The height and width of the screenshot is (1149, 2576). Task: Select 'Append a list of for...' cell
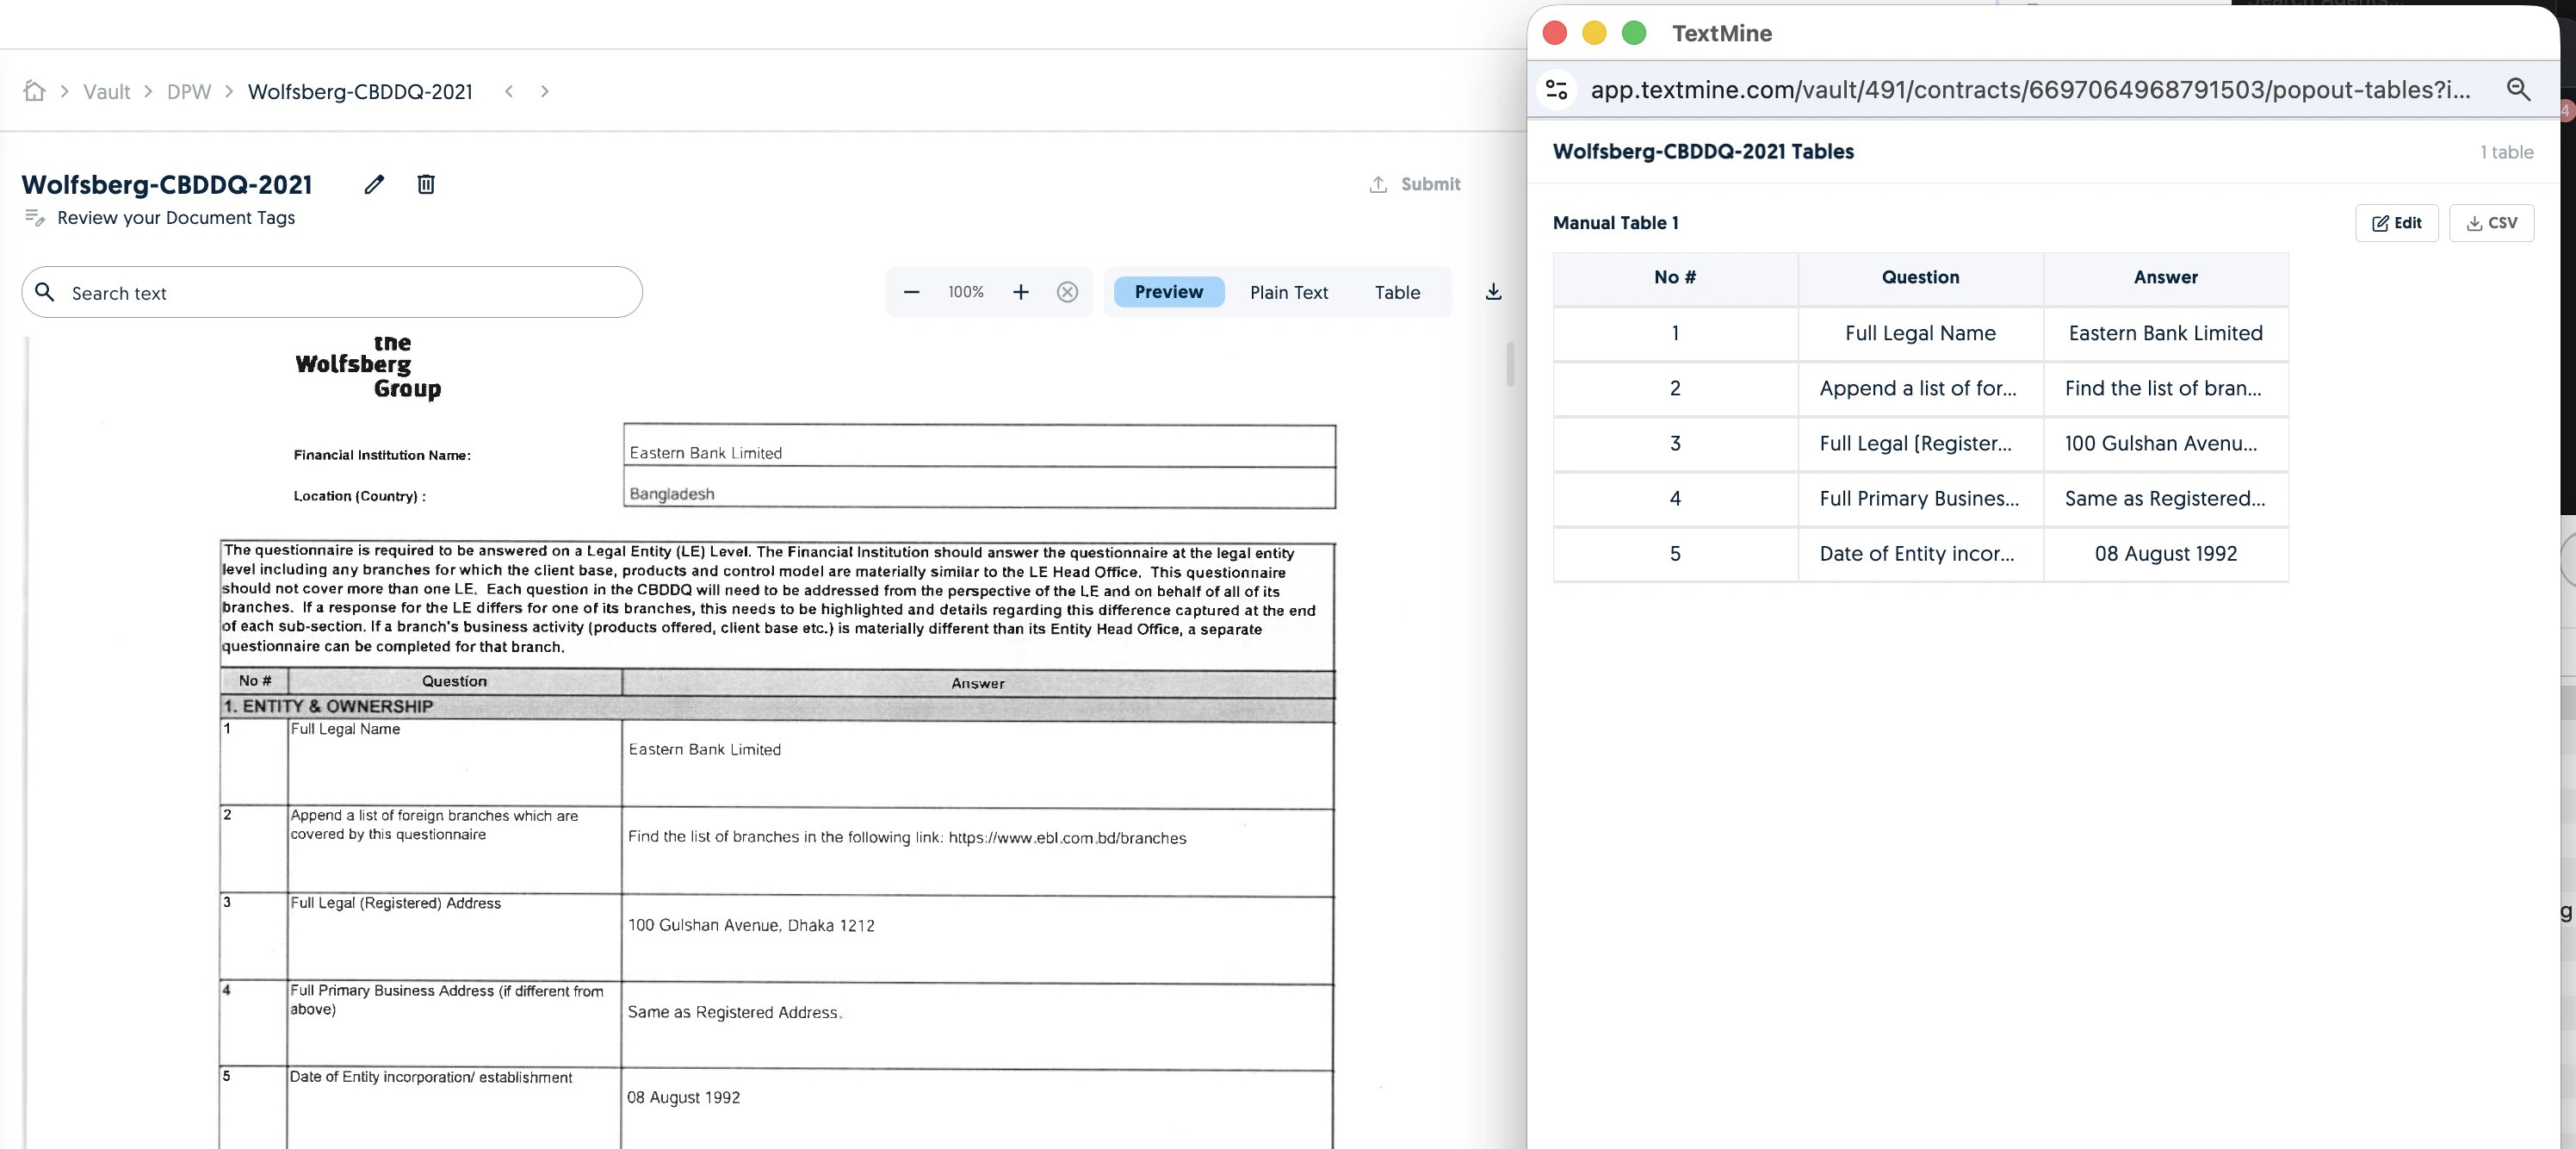coord(1920,388)
